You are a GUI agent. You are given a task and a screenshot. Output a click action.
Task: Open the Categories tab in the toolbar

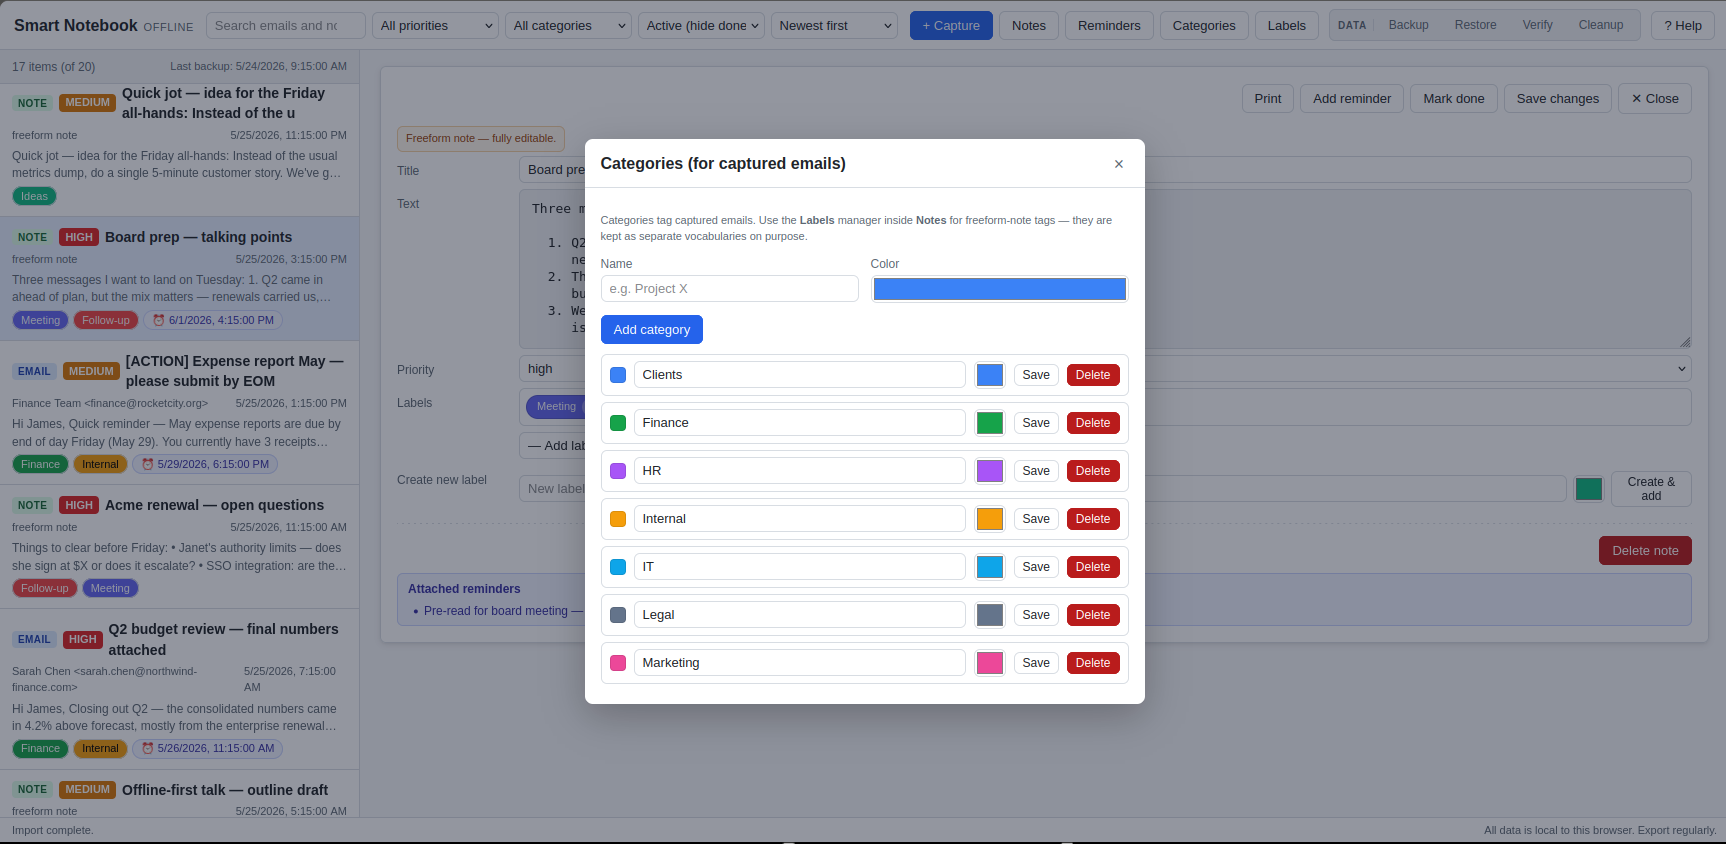pos(1204,26)
